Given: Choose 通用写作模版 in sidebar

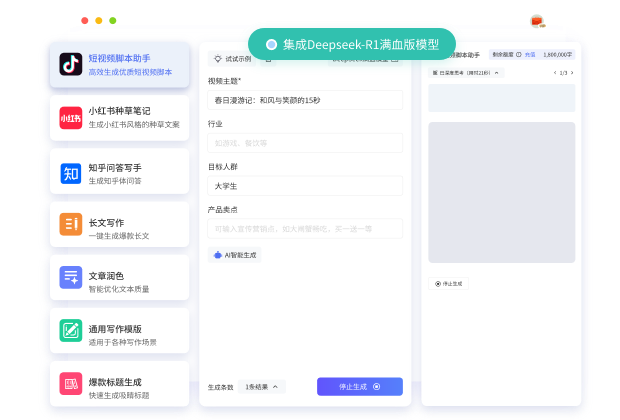Looking at the screenshot, I should coord(119,330).
